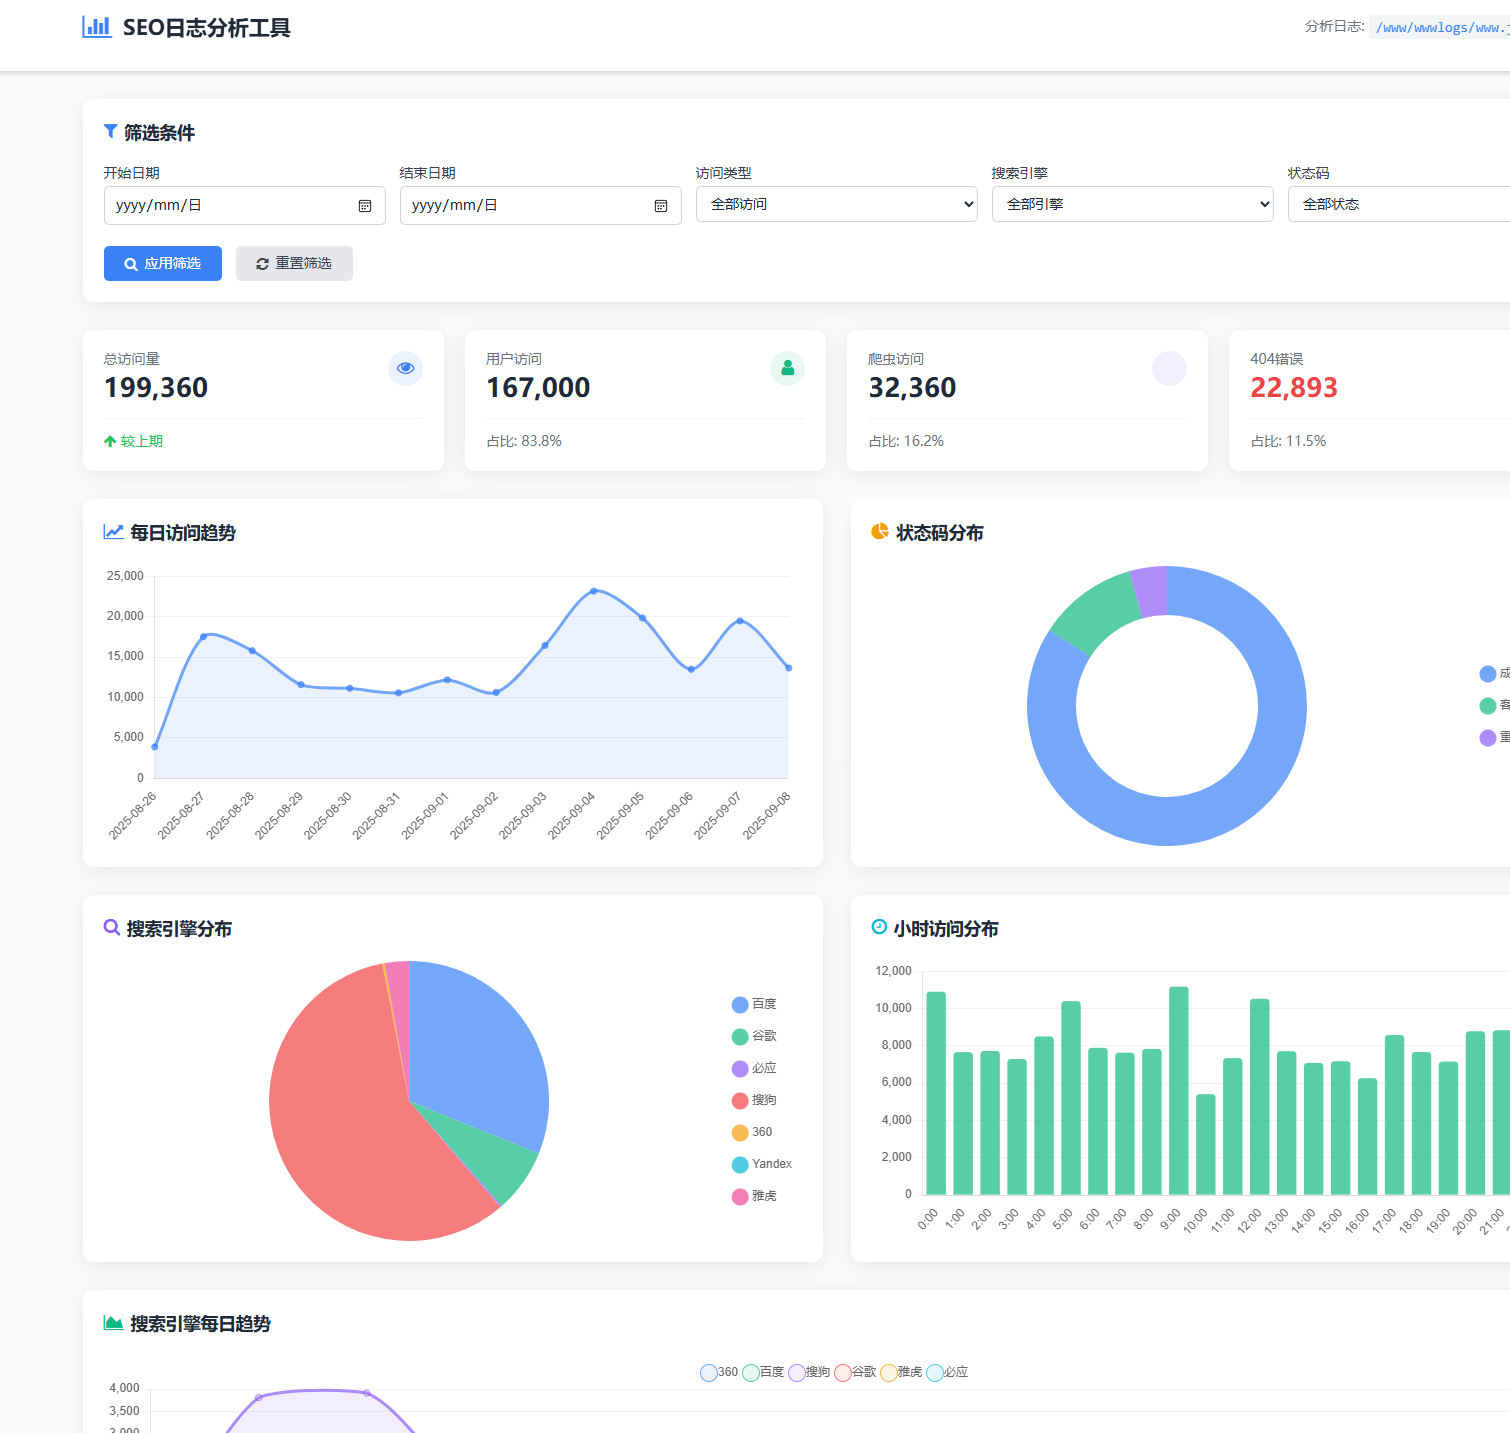Screen dimensions: 1510x1433
Task: Click the line-chart icon beside 每日访问趋势
Action: (x=113, y=532)
